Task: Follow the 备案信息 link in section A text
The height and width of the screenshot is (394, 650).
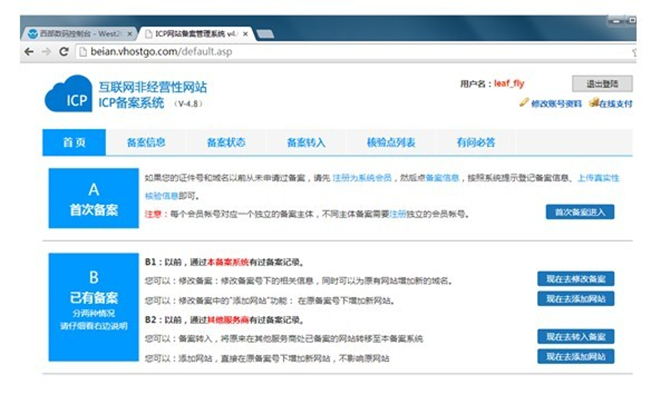Action: click(442, 178)
